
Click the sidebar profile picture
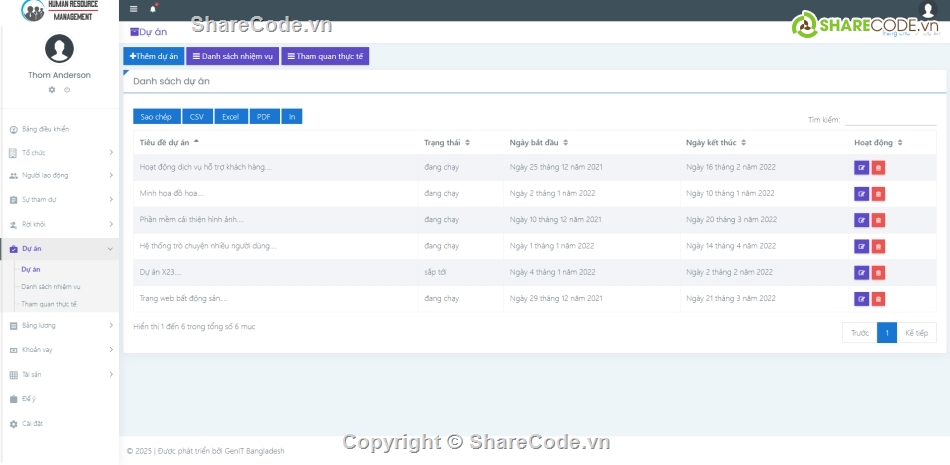coord(59,49)
